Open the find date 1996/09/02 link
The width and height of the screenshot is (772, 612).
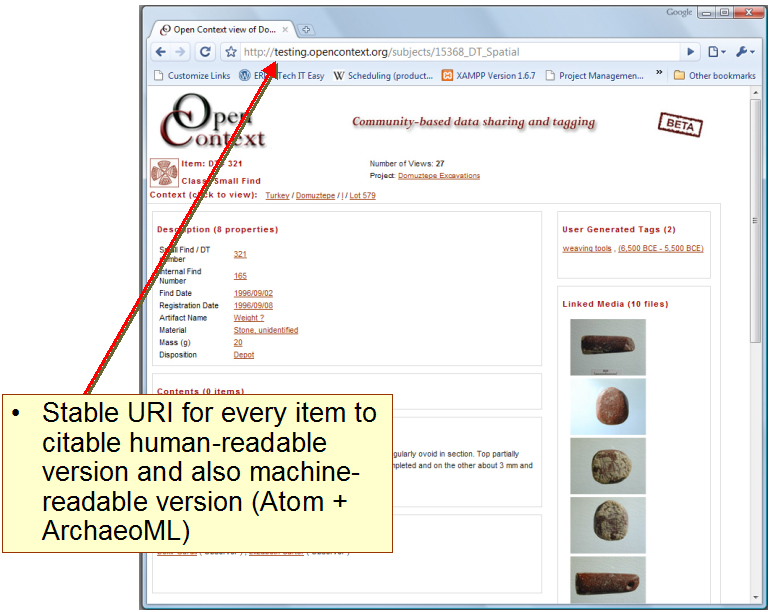pyautogui.click(x=253, y=293)
